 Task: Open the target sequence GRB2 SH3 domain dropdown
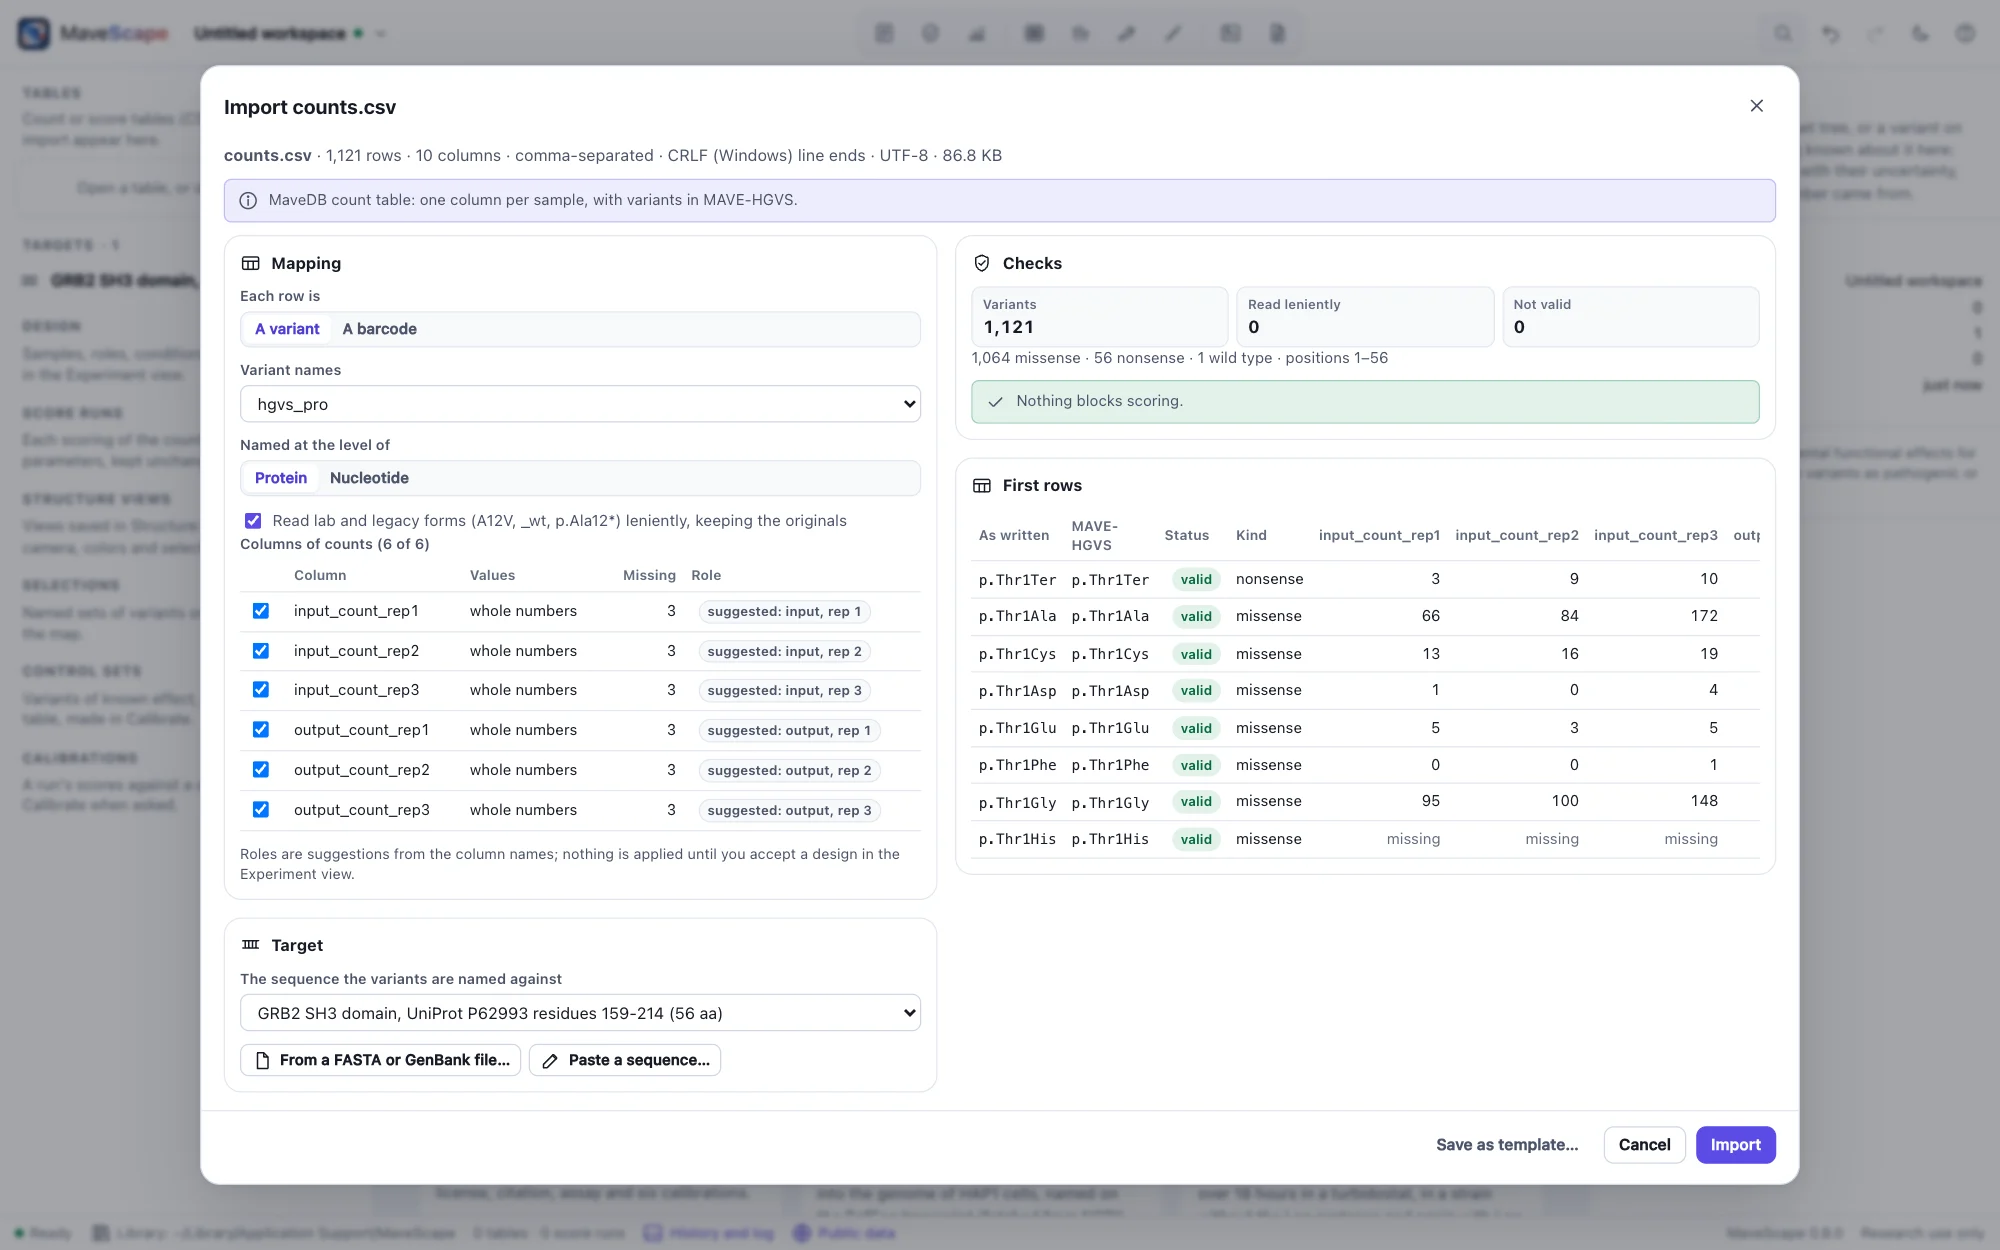click(580, 1013)
